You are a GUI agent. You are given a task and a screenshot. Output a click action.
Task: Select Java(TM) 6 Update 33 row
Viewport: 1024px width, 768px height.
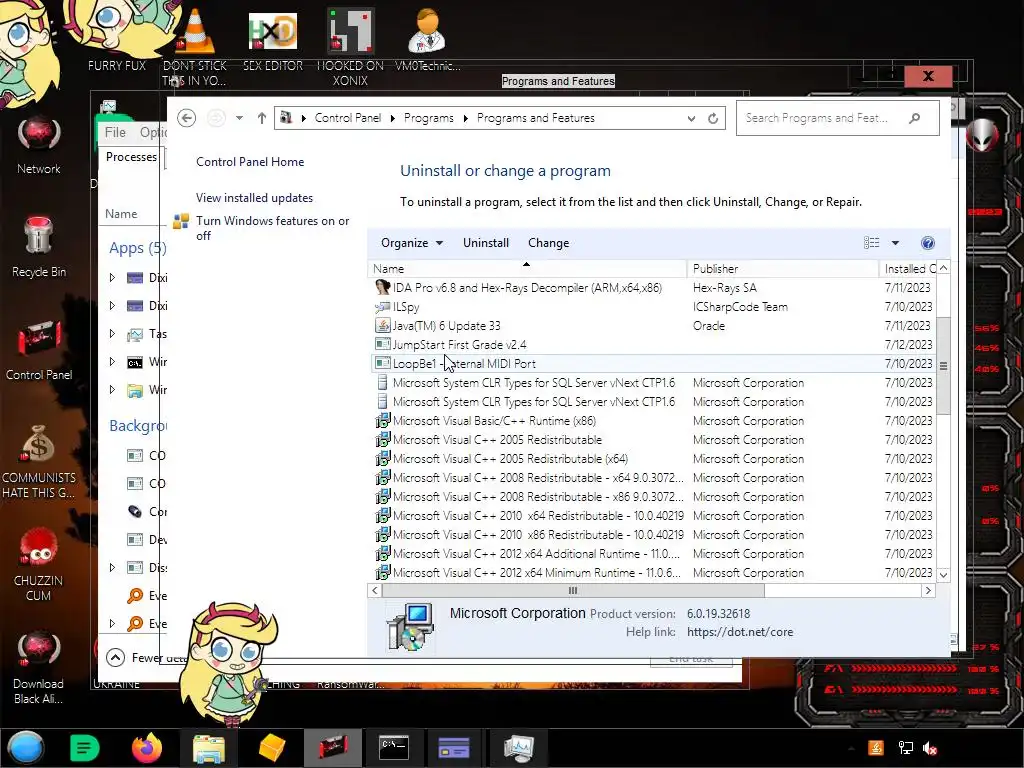pos(652,326)
